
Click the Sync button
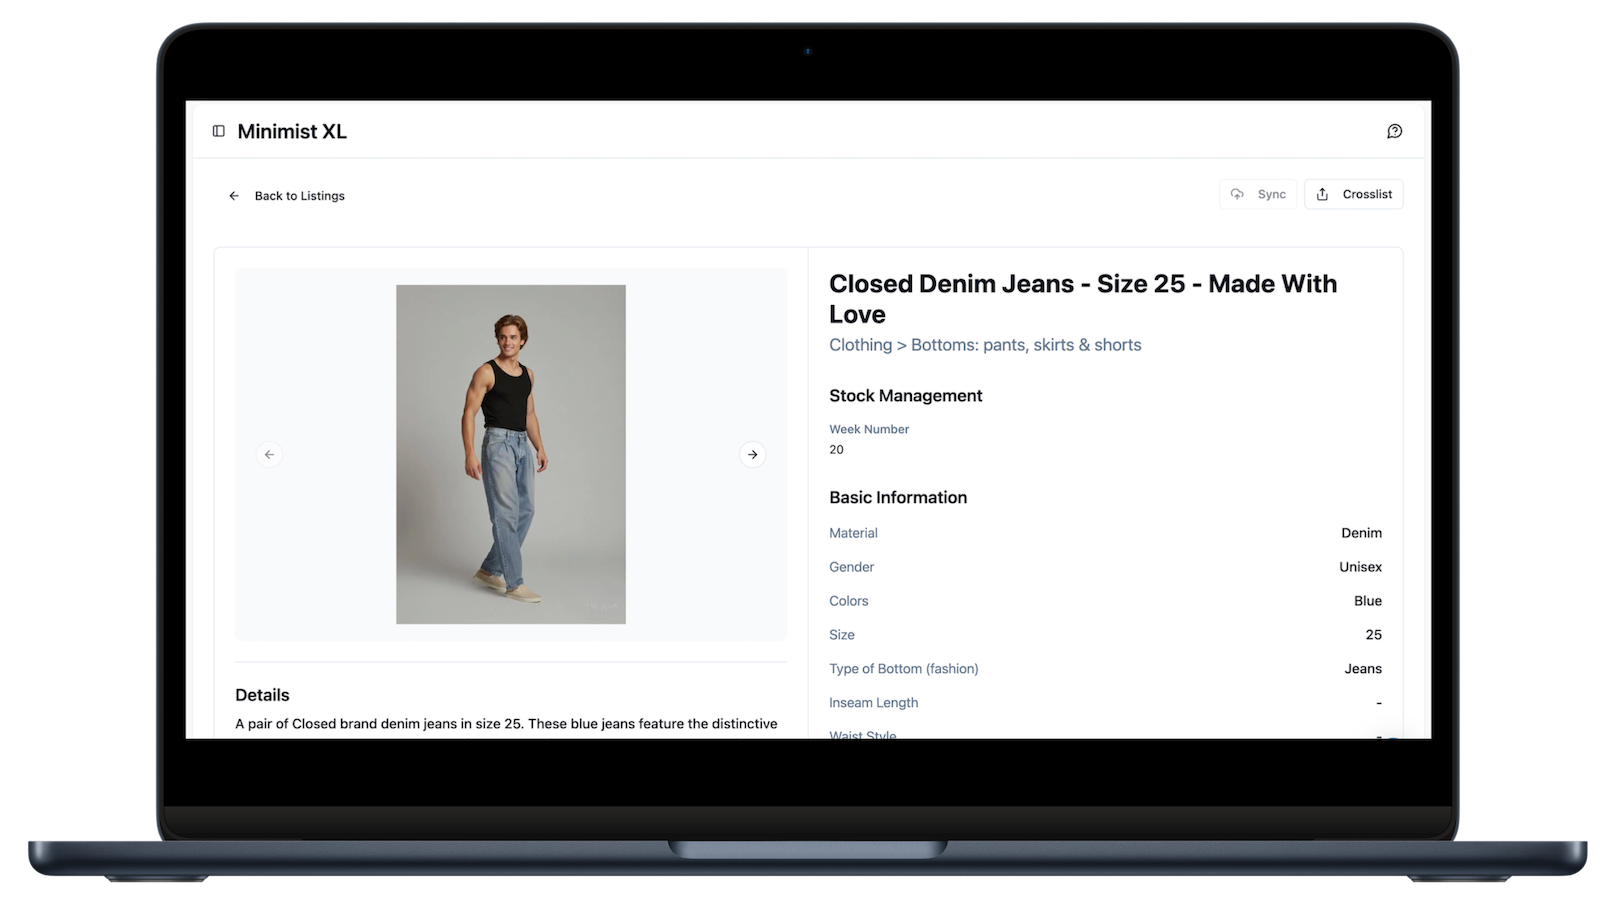tap(1258, 194)
